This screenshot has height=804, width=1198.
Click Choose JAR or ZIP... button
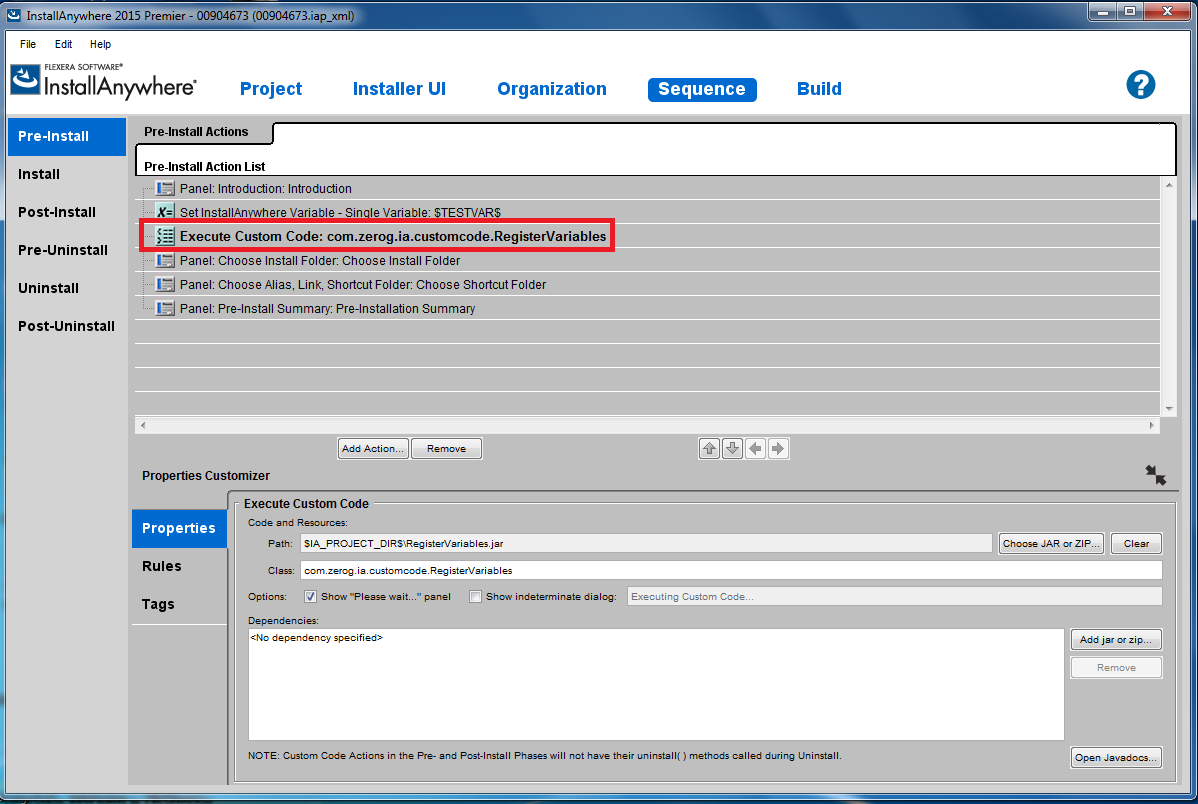click(1051, 543)
